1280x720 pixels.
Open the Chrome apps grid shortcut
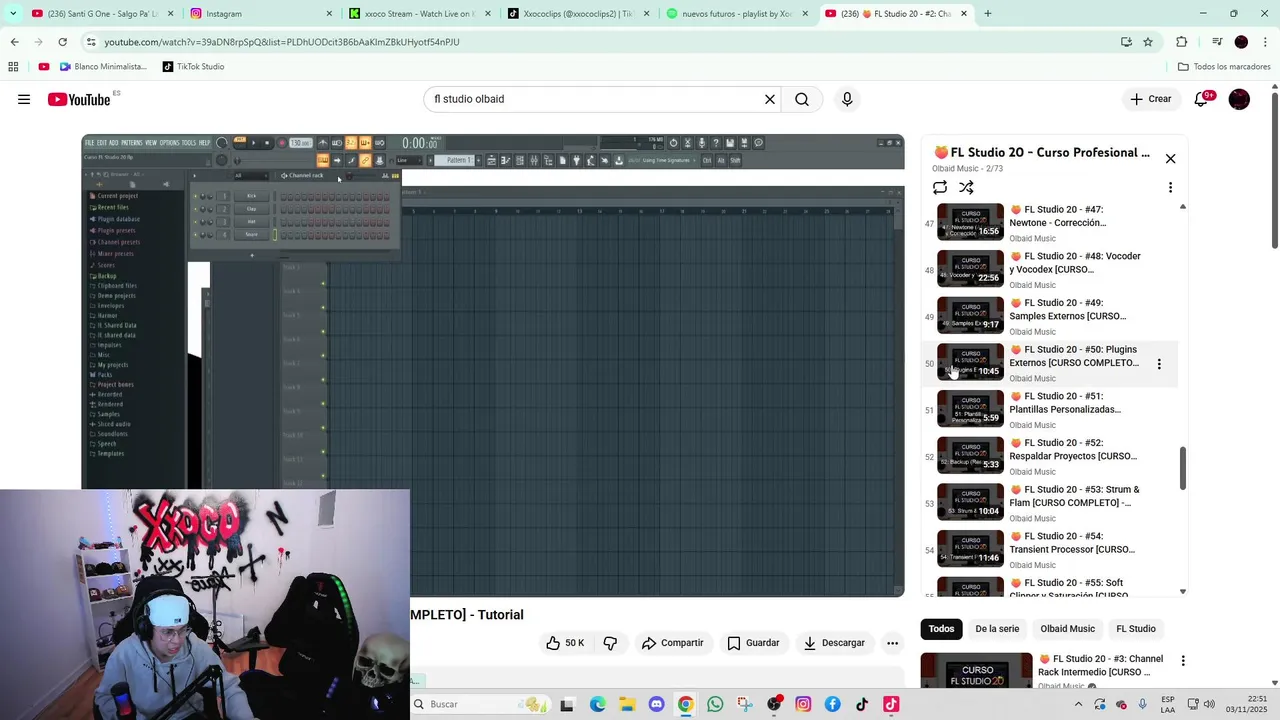pos(13,67)
